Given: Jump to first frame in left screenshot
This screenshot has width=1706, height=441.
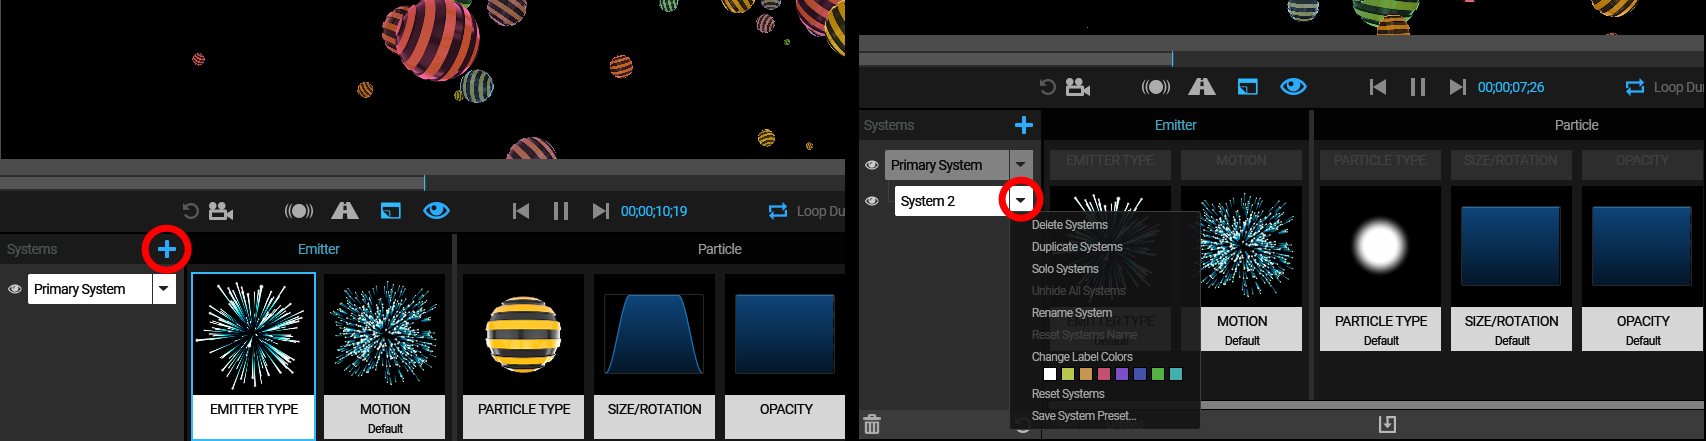Looking at the screenshot, I should tap(521, 211).
